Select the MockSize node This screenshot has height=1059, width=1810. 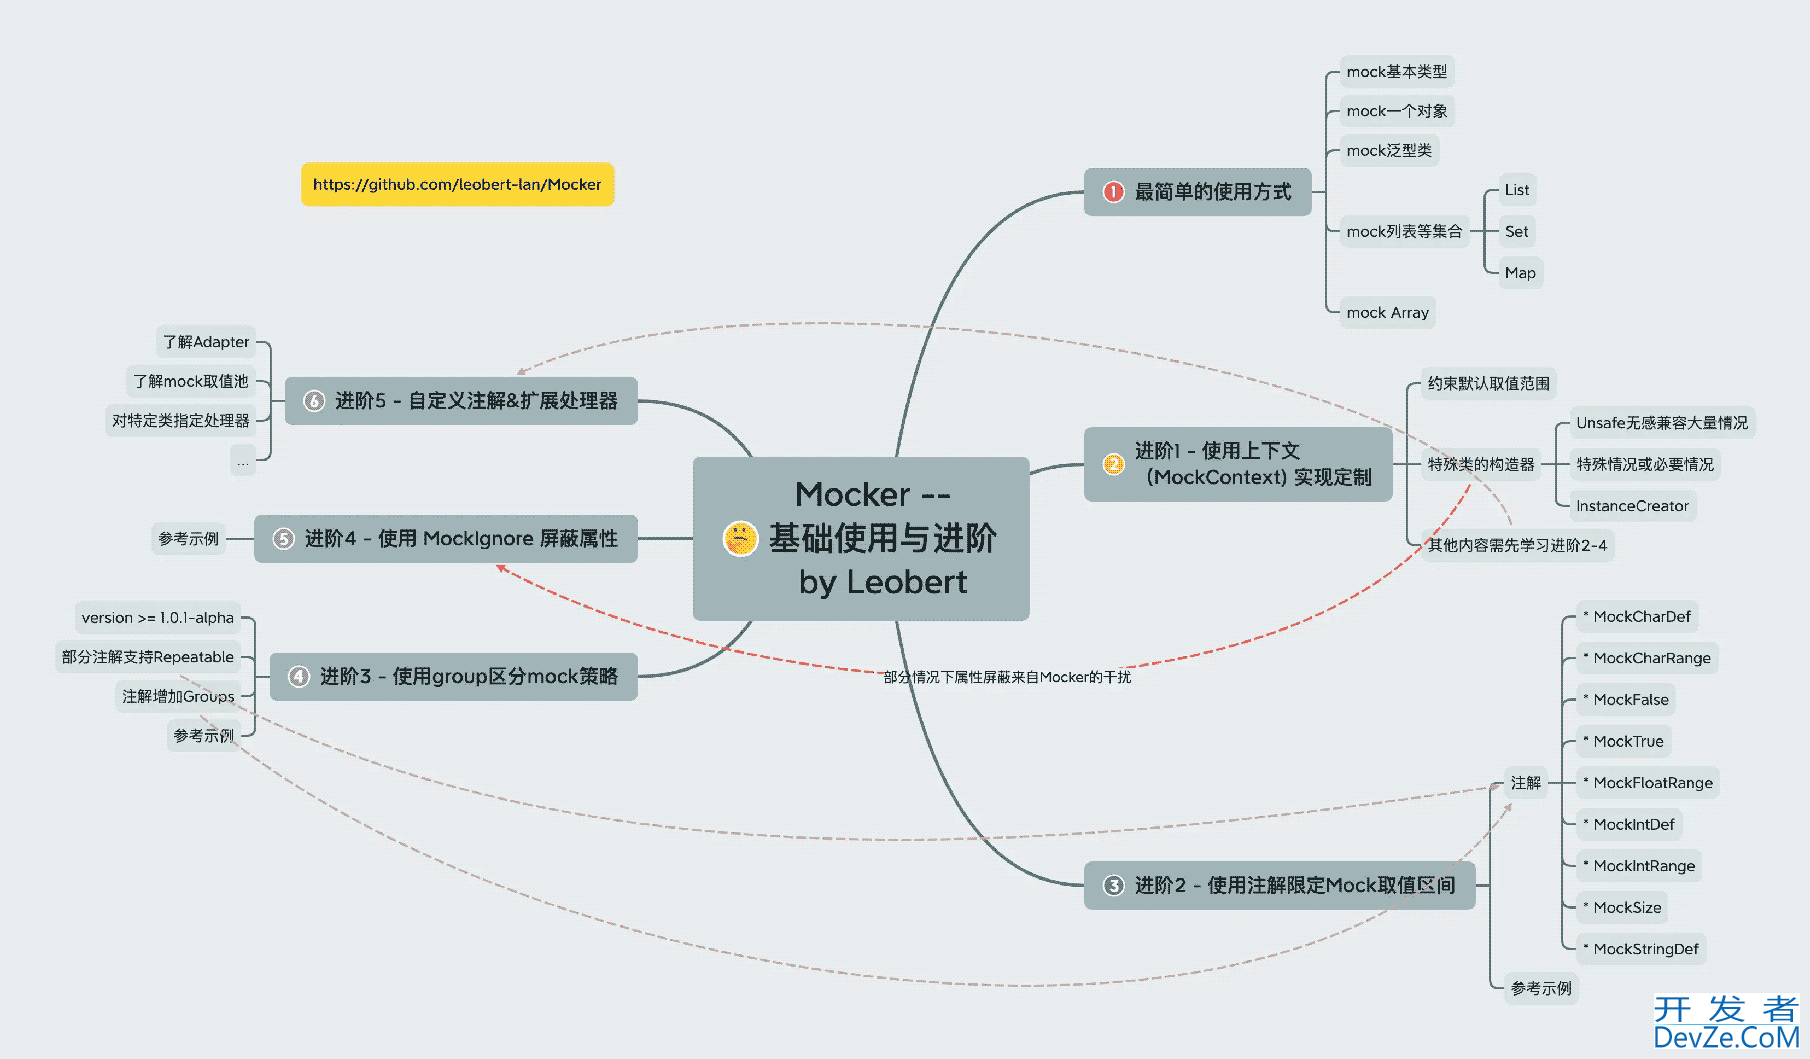click(1623, 907)
